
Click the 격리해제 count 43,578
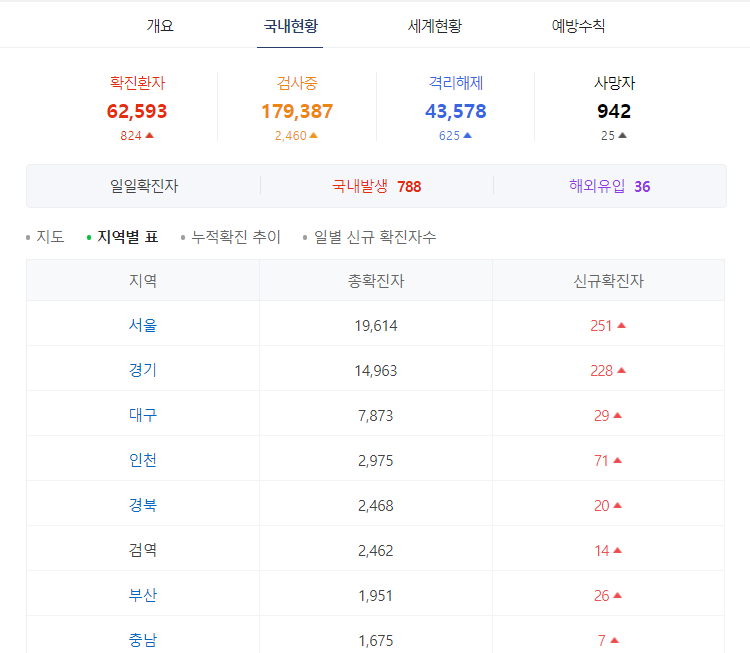[x=456, y=111]
